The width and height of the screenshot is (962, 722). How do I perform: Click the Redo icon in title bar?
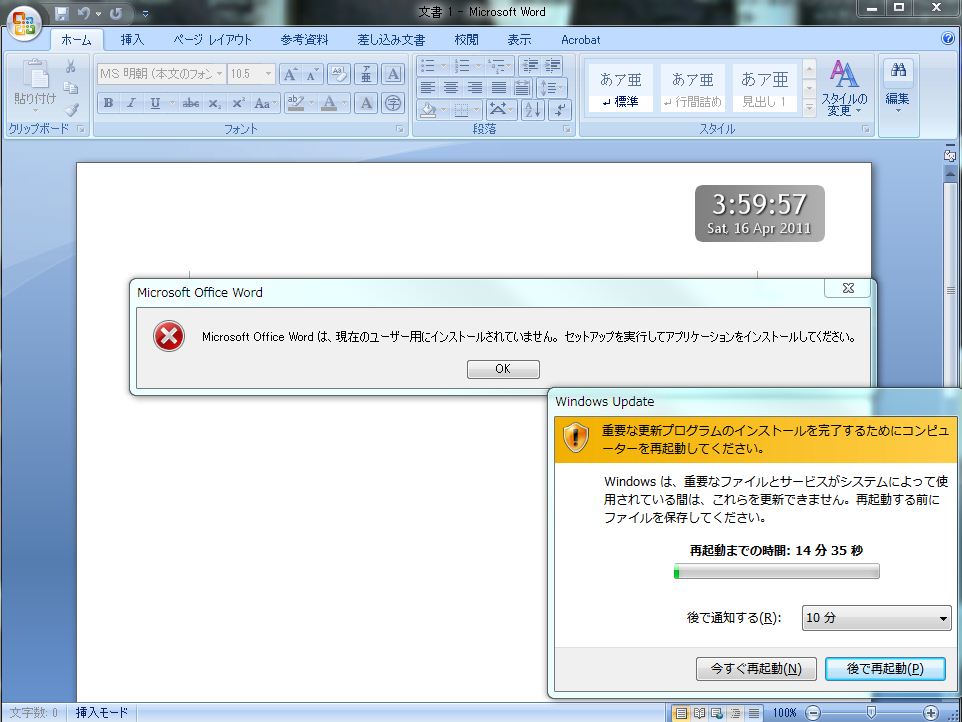point(116,13)
